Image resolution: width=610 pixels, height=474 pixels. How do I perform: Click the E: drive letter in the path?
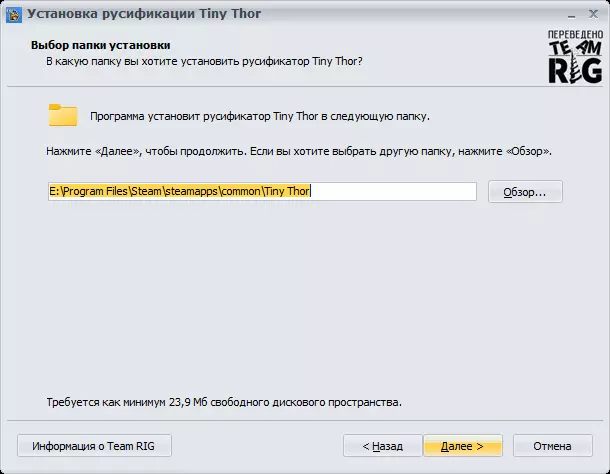point(53,191)
